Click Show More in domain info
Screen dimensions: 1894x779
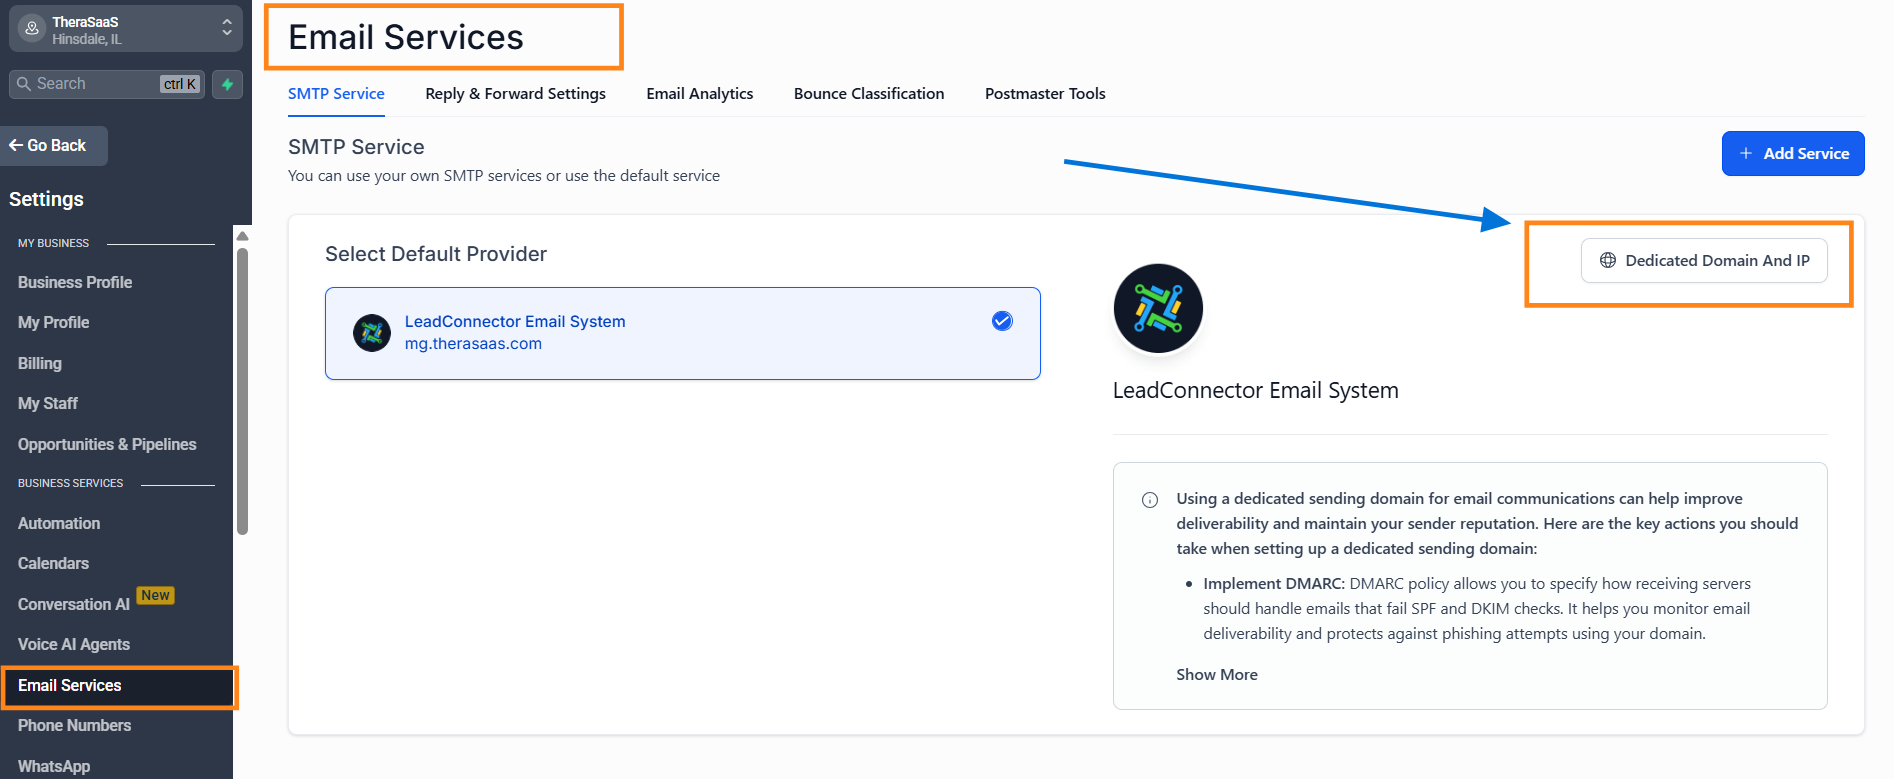point(1217,675)
